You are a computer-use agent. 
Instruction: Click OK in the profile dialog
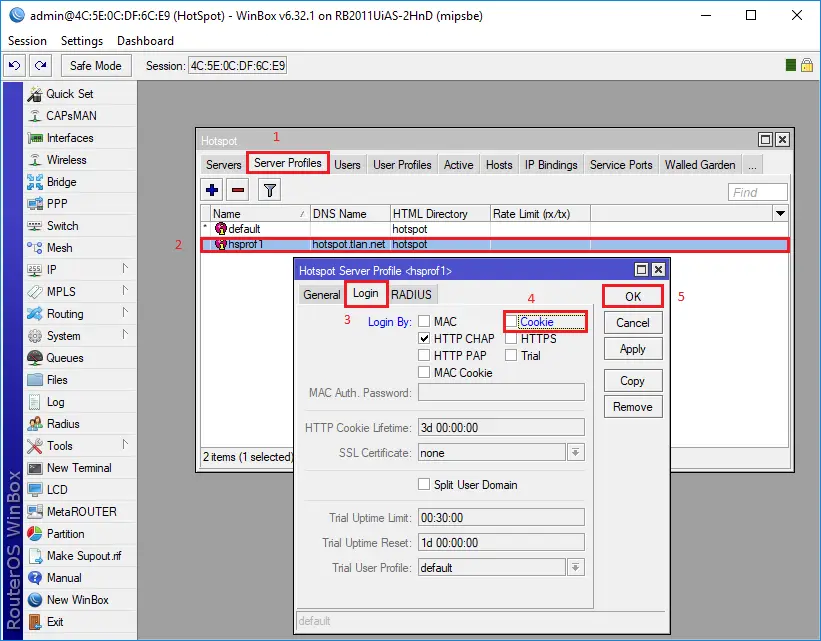[633, 296]
